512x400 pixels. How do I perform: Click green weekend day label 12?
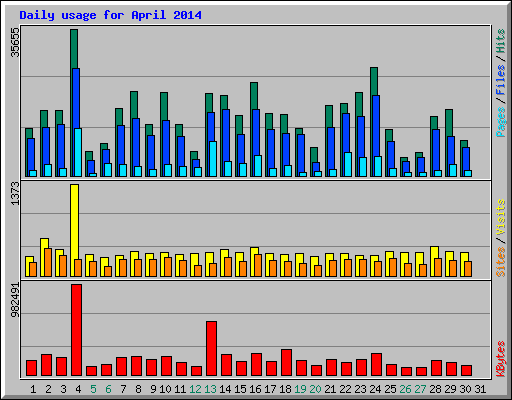pos(195,389)
